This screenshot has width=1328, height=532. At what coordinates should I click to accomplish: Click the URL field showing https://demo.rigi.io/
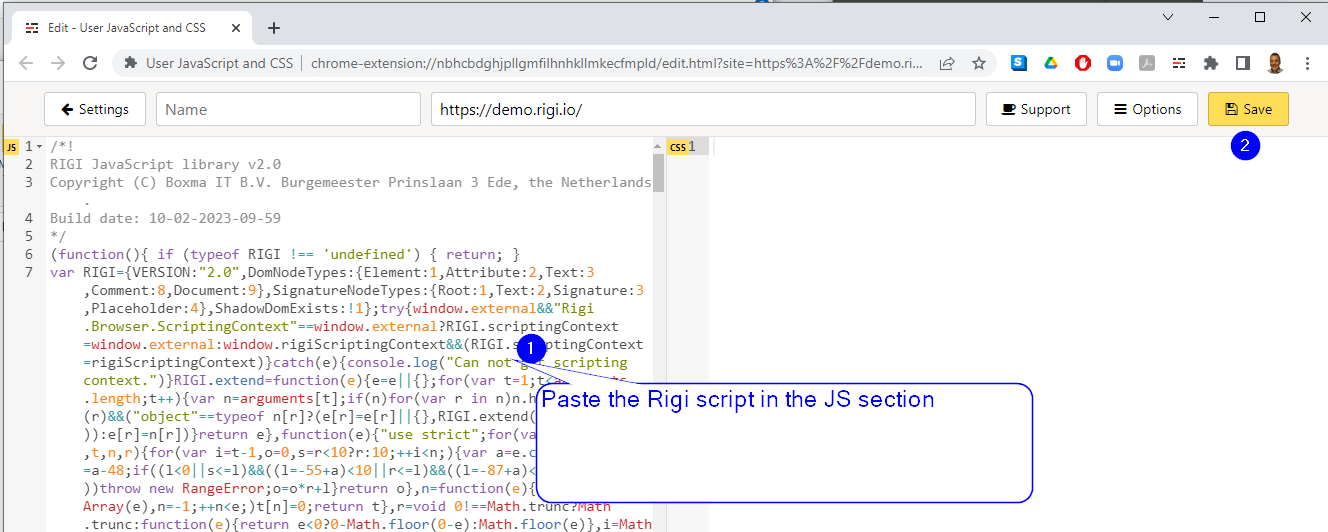(x=703, y=109)
